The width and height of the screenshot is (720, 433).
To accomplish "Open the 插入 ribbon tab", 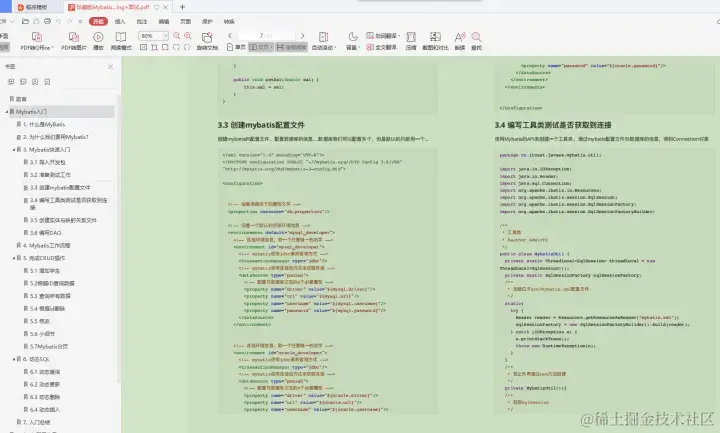I will pyautogui.click(x=120, y=21).
